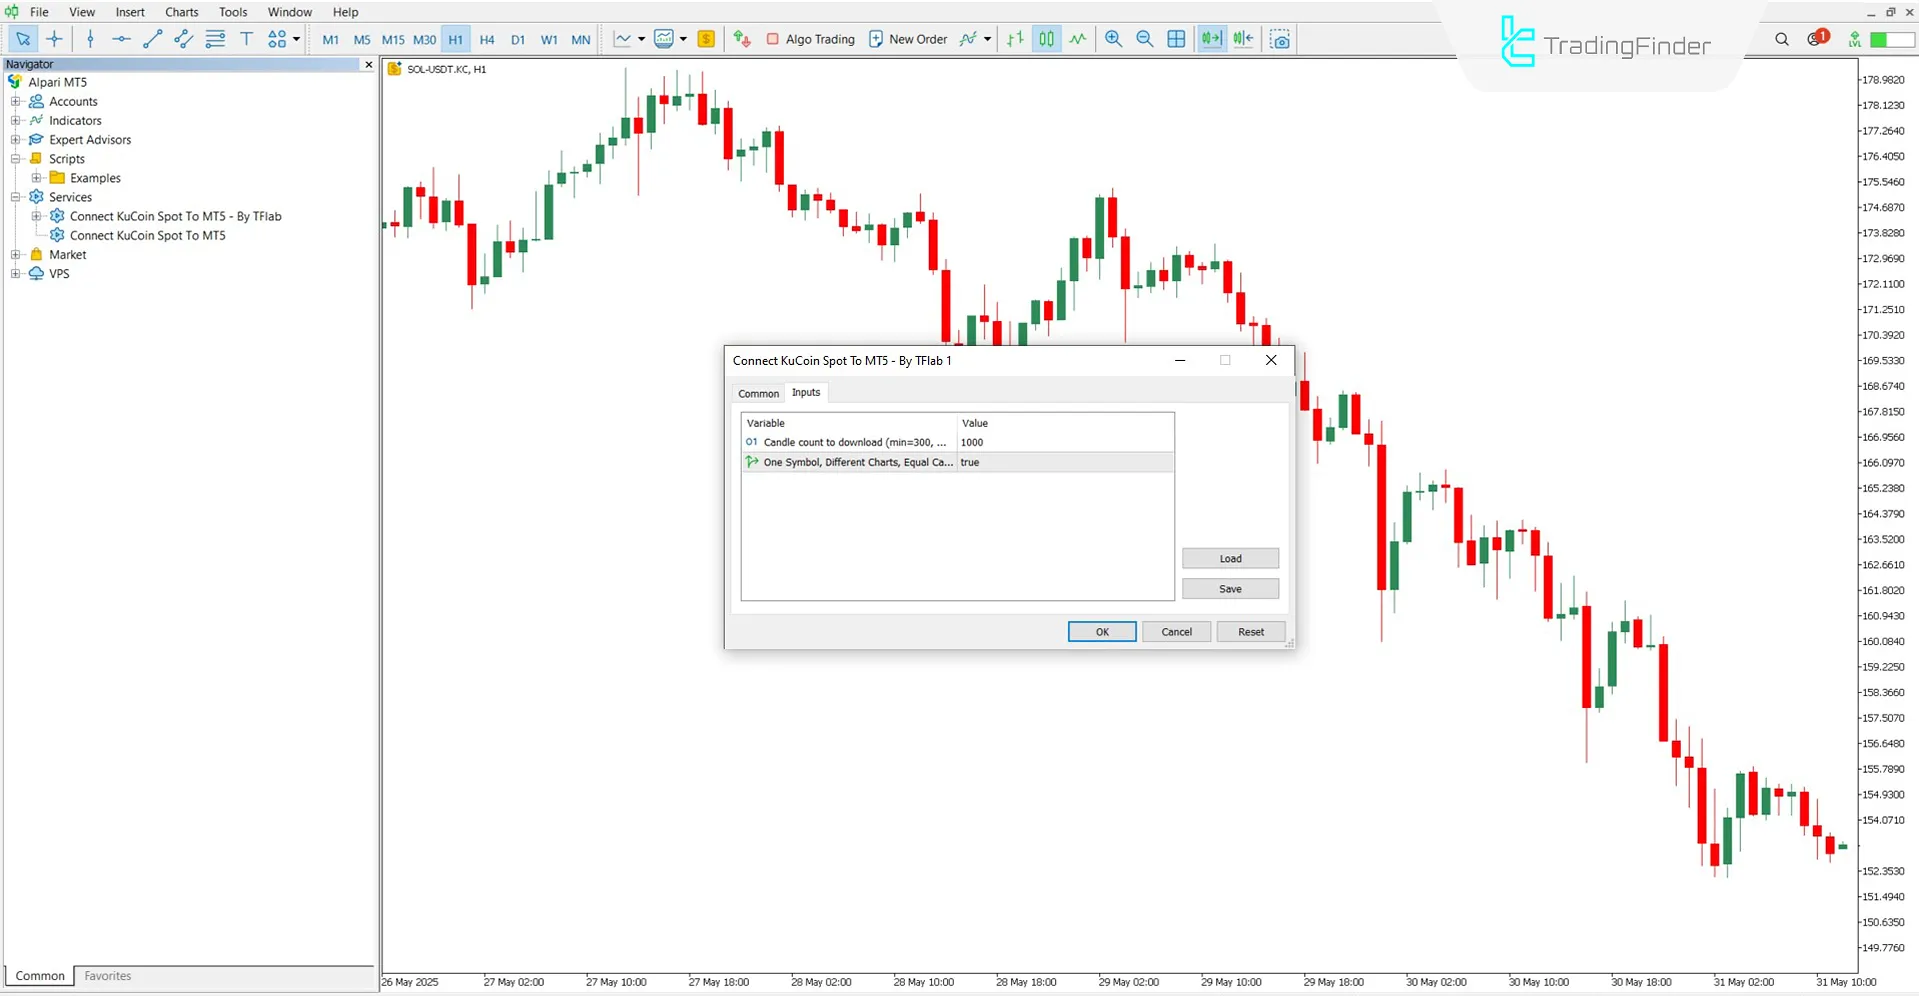The height and width of the screenshot is (996, 1919).
Task: Switch to the Common tab in dialog
Action: click(757, 393)
